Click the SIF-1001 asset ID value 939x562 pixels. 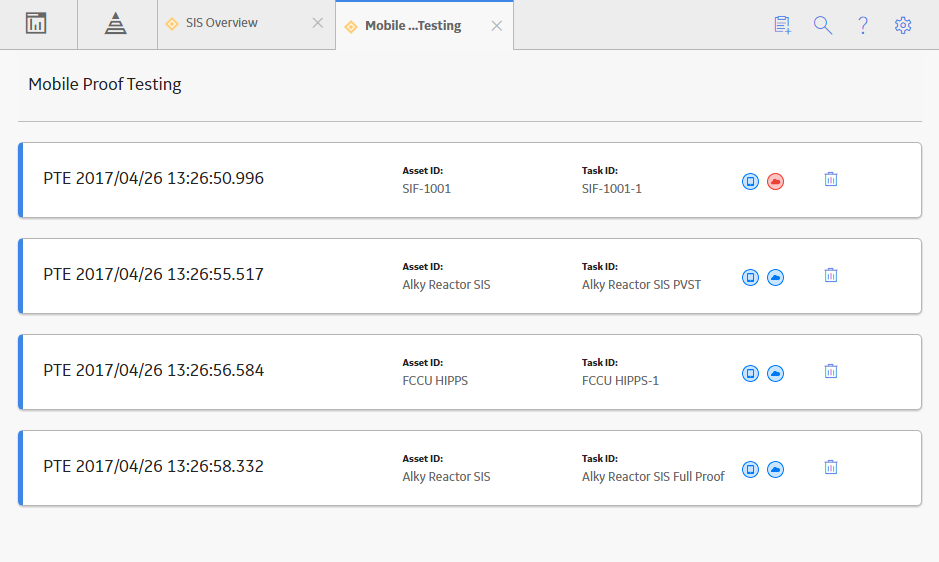point(426,189)
